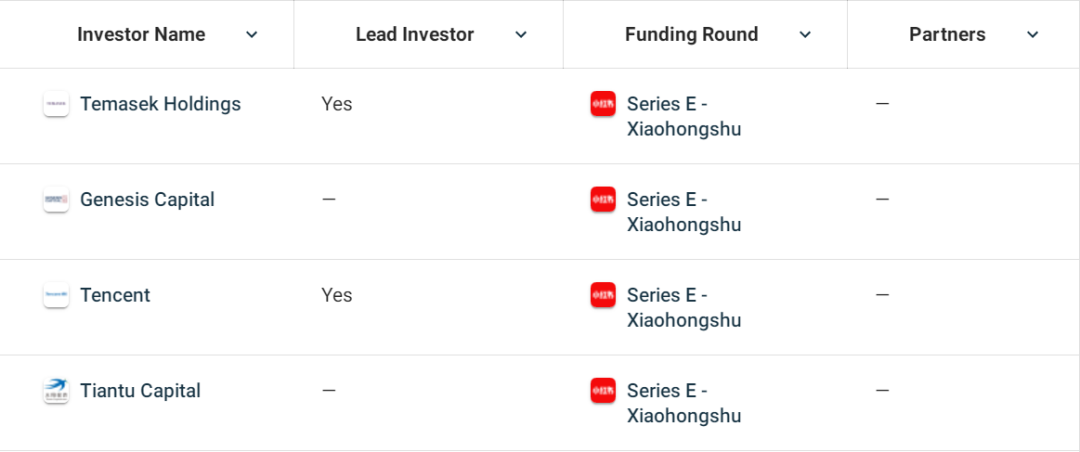Open the Tencent investor link

[115, 295]
